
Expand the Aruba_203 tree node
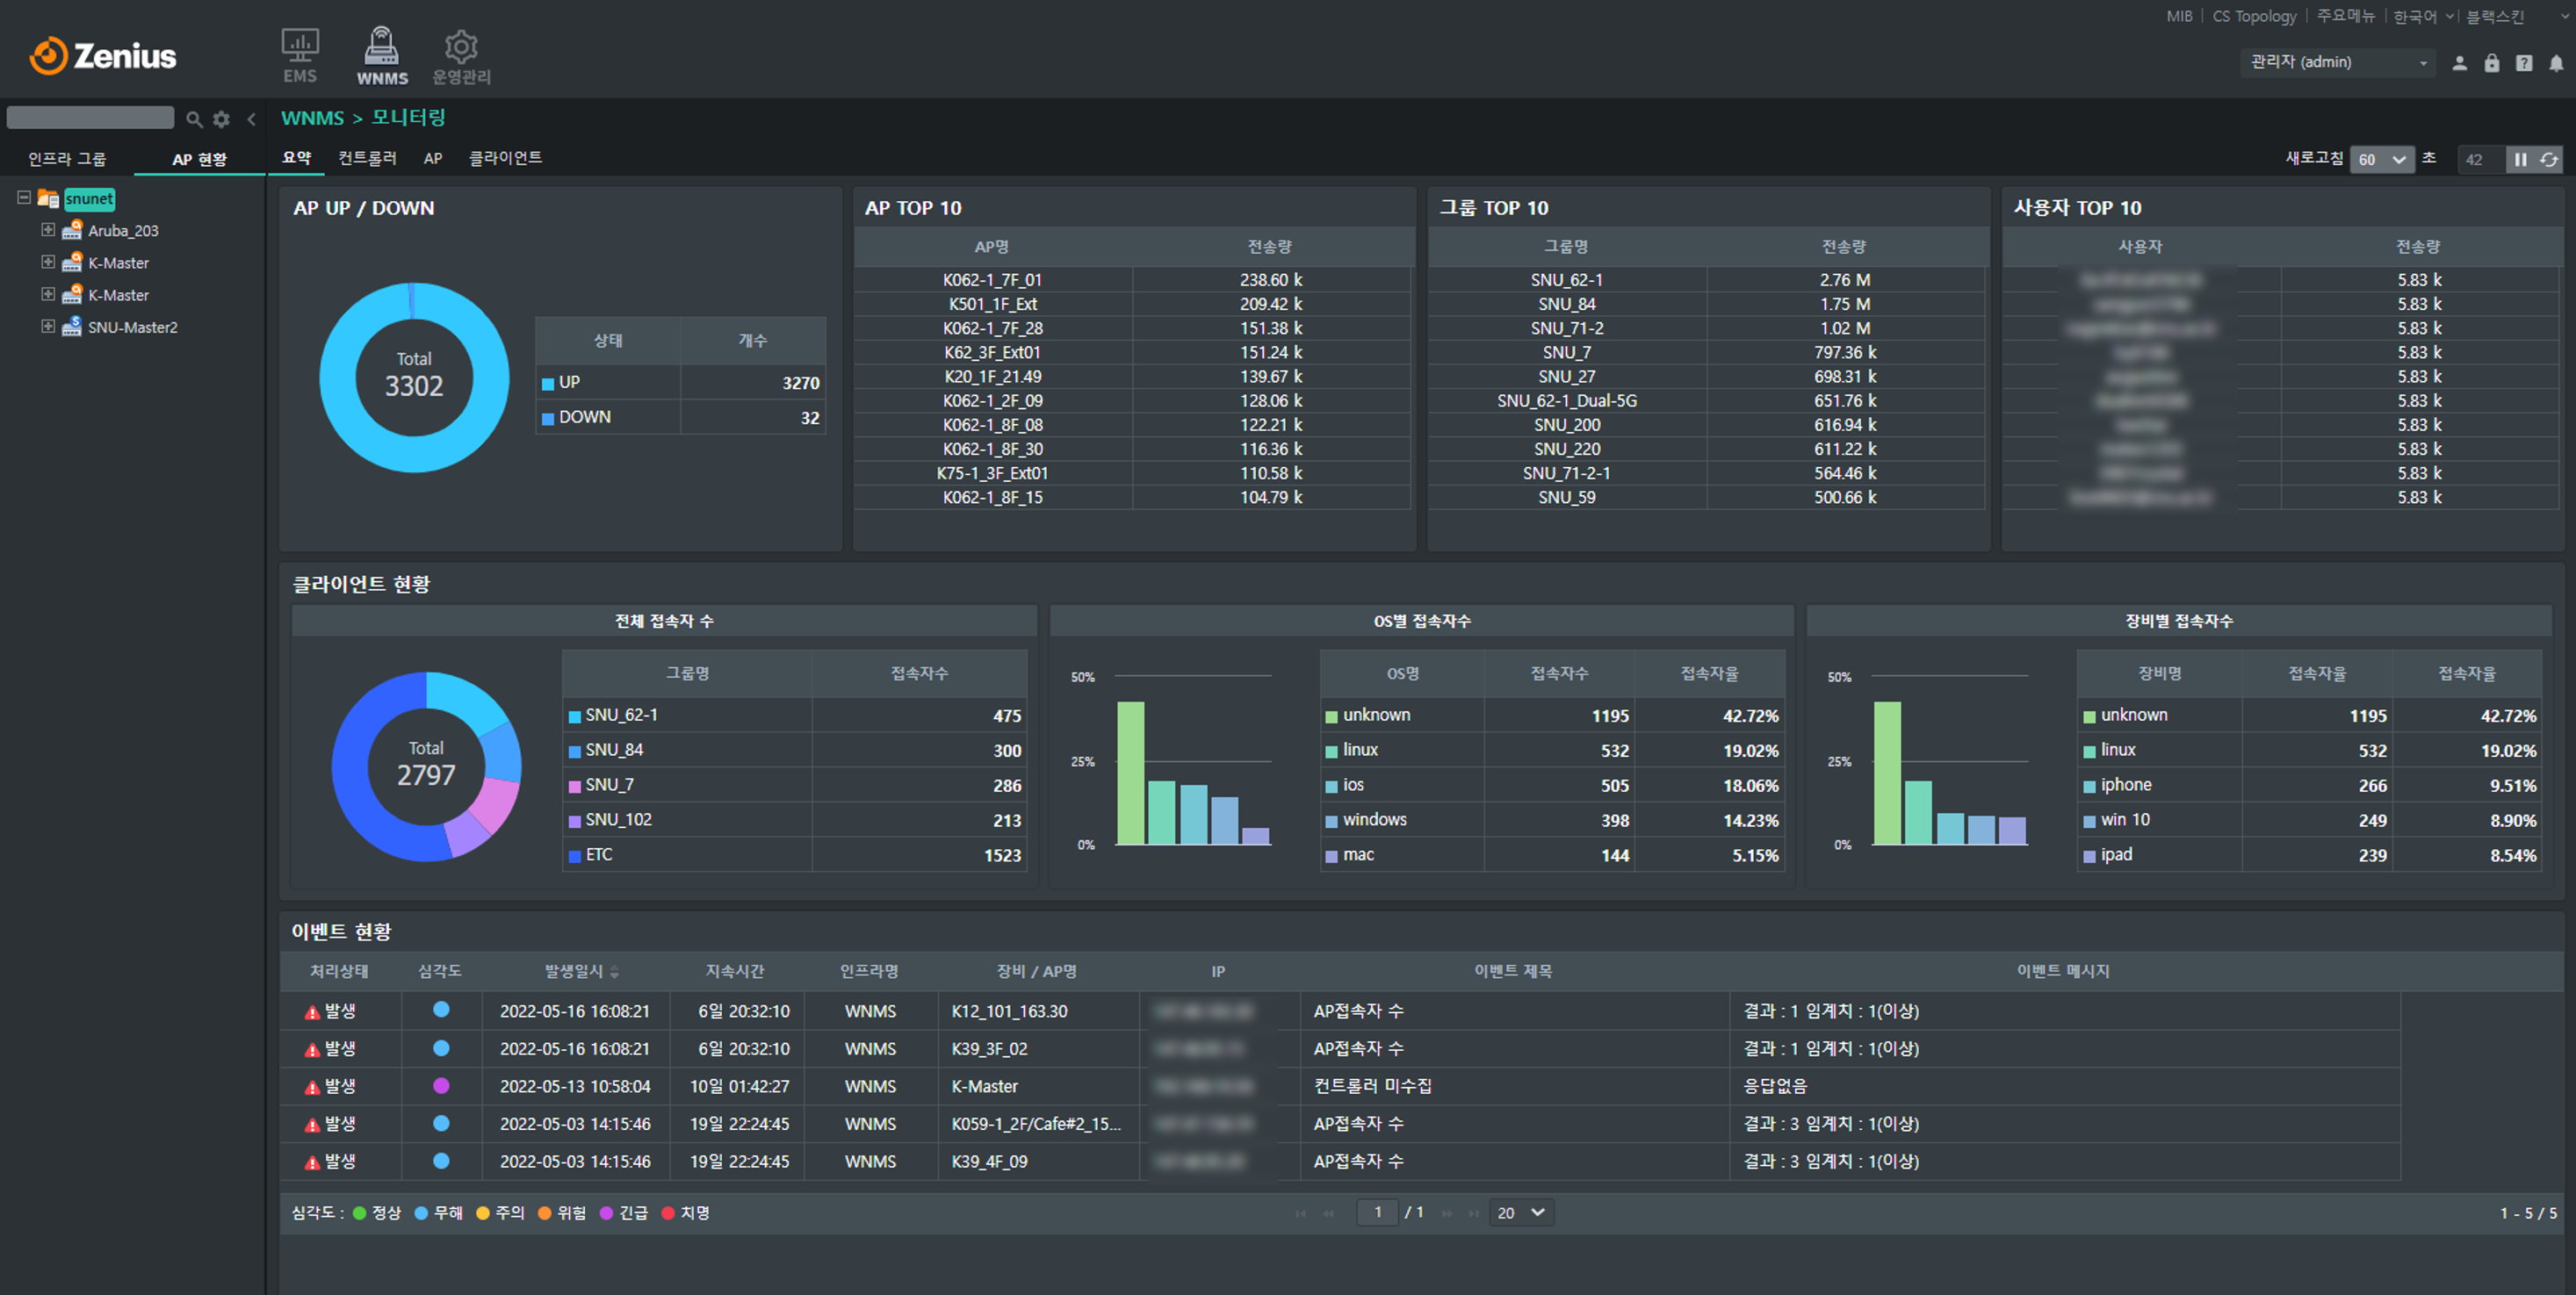(x=47, y=230)
